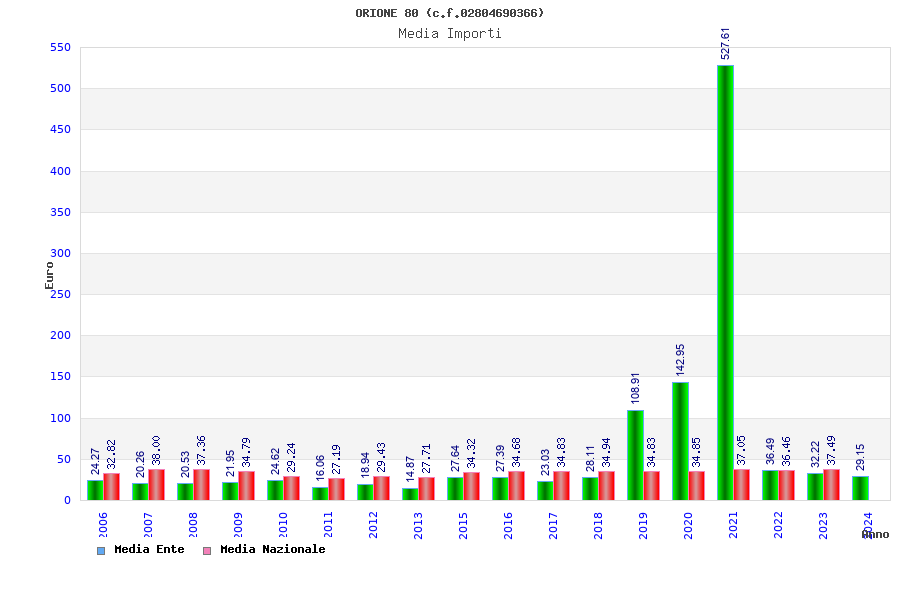
Task: Click the 2019 year axis label
Action: coord(643,525)
